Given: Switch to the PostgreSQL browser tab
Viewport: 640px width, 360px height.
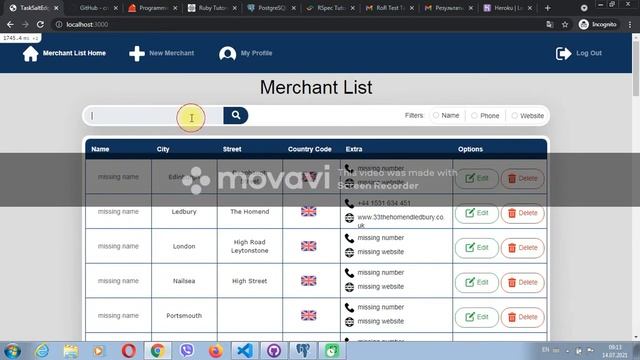Looking at the screenshot, I should [x=271, y=8].
